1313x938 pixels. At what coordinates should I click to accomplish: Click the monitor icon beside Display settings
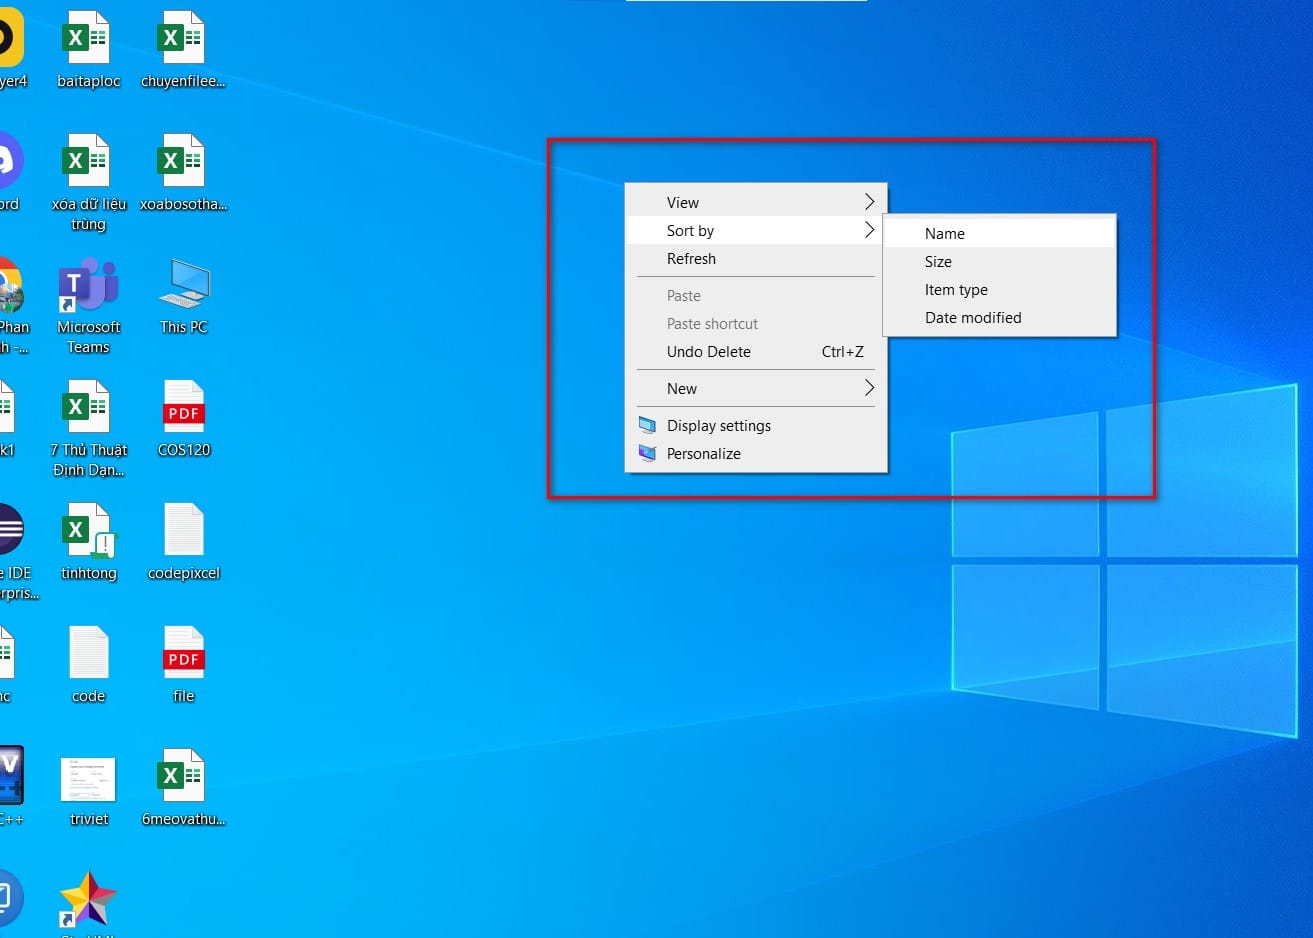(647, 425)
